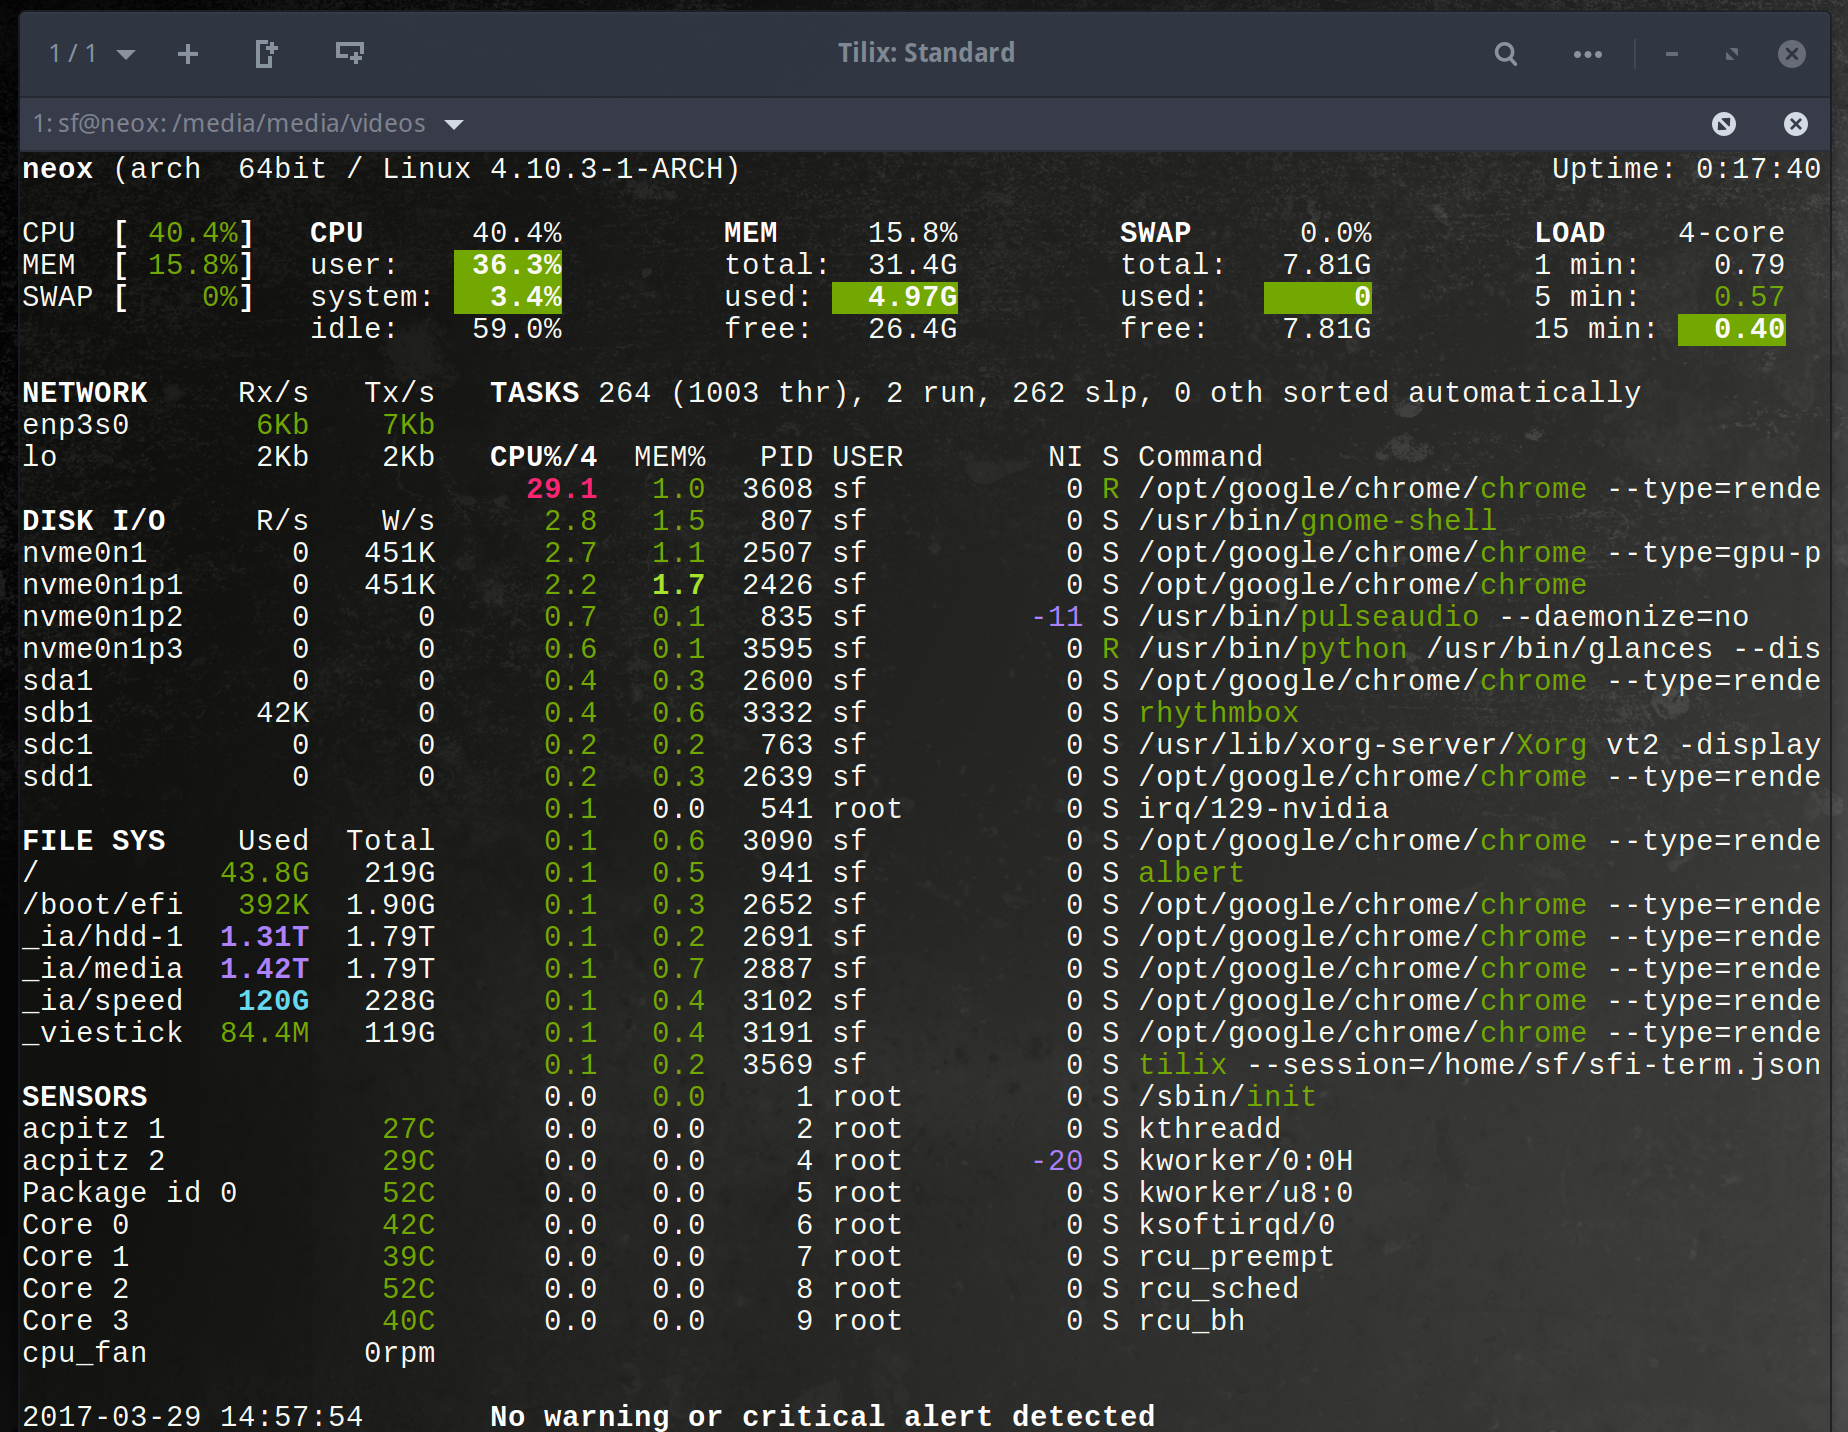
Task: Click the kthreadd process command
Action: (x=1210, y=1129)
